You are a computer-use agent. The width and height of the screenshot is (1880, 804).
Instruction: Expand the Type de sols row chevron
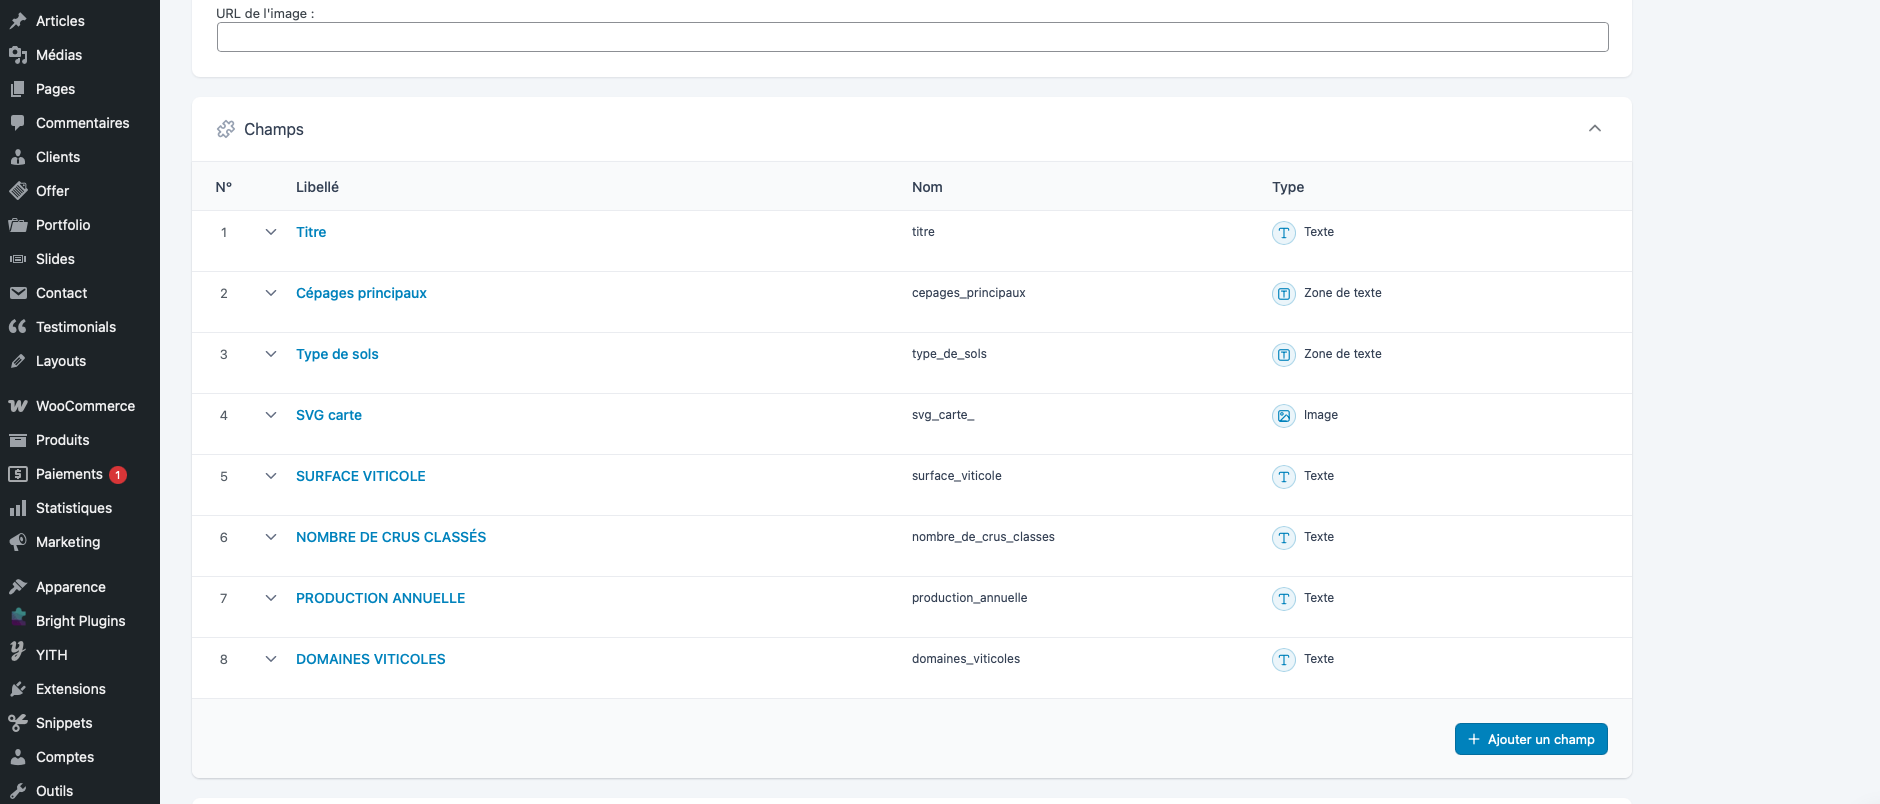[271, 354]
